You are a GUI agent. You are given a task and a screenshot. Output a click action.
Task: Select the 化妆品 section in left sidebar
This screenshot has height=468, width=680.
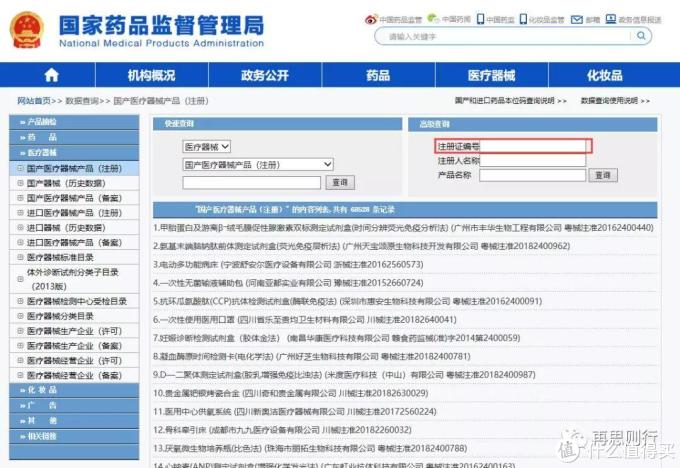pos(74,390)
